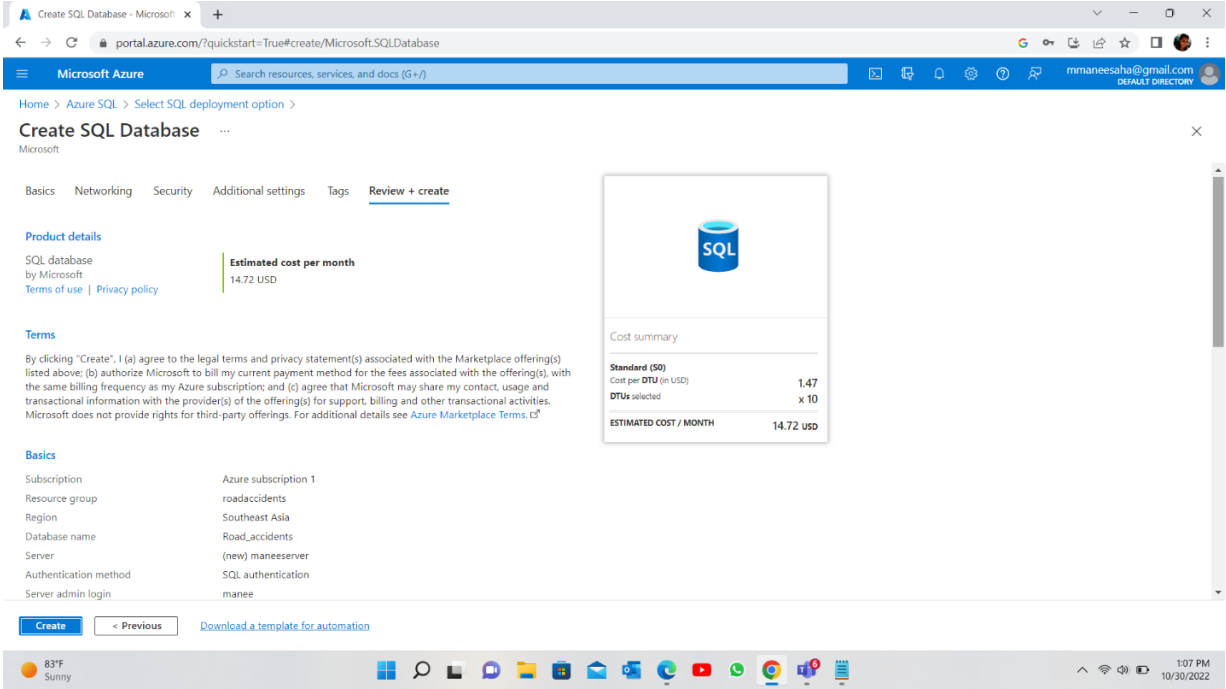Open Azure portal settings gear

(x=970, y=74)
